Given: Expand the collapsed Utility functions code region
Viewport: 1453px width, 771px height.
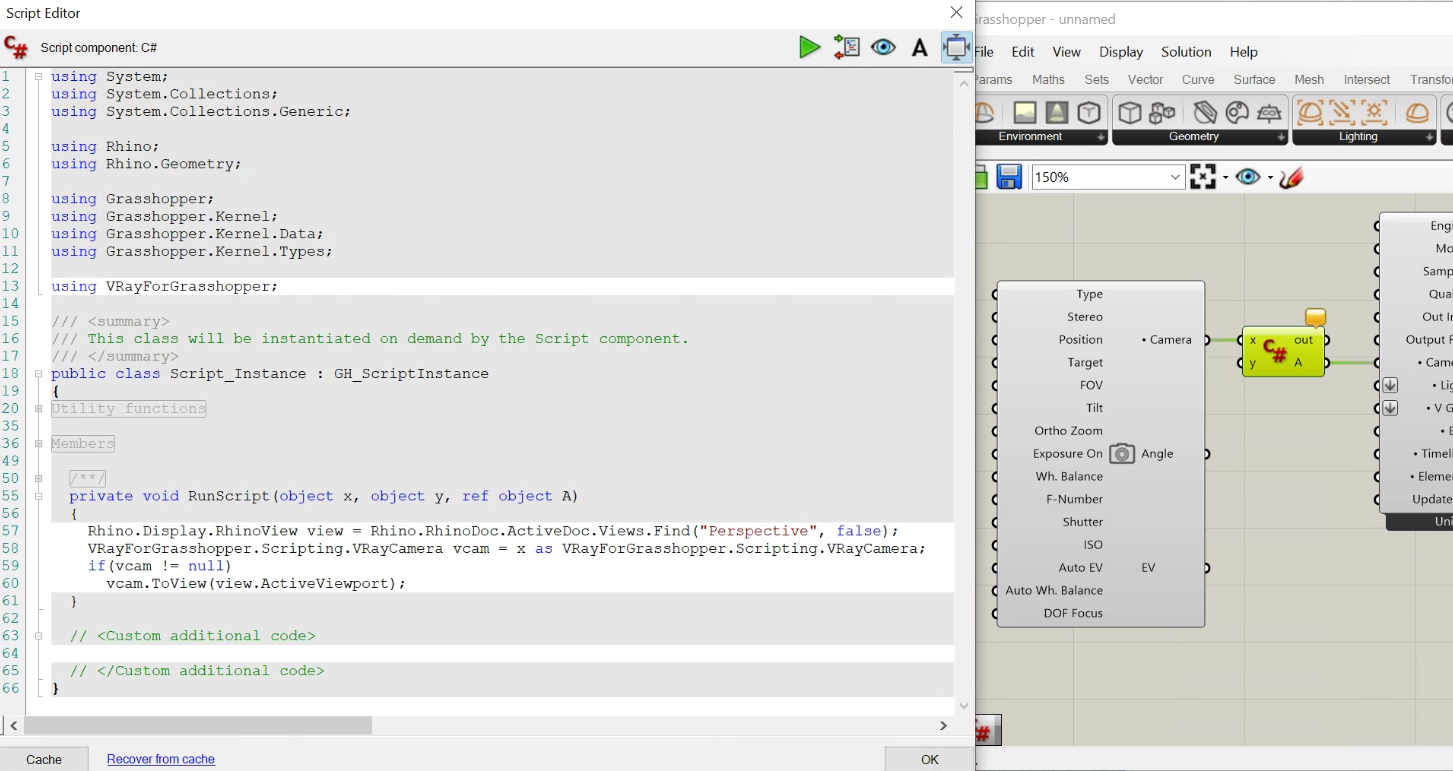Looking at the screenshot, I should click(x=38, y=409).
